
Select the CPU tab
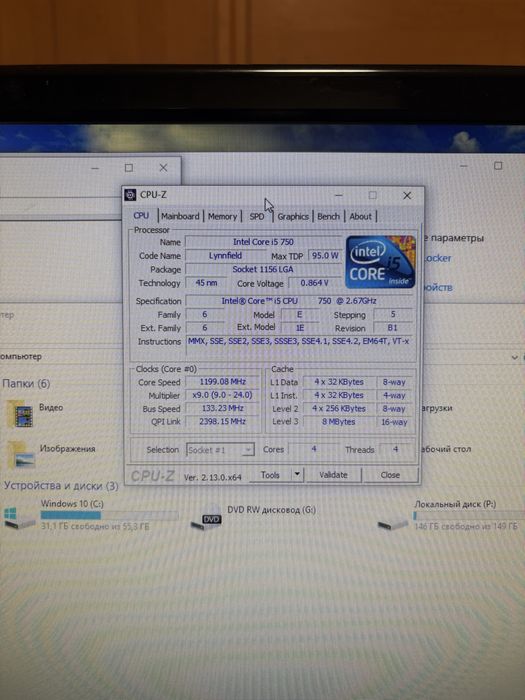click(141, 216)
